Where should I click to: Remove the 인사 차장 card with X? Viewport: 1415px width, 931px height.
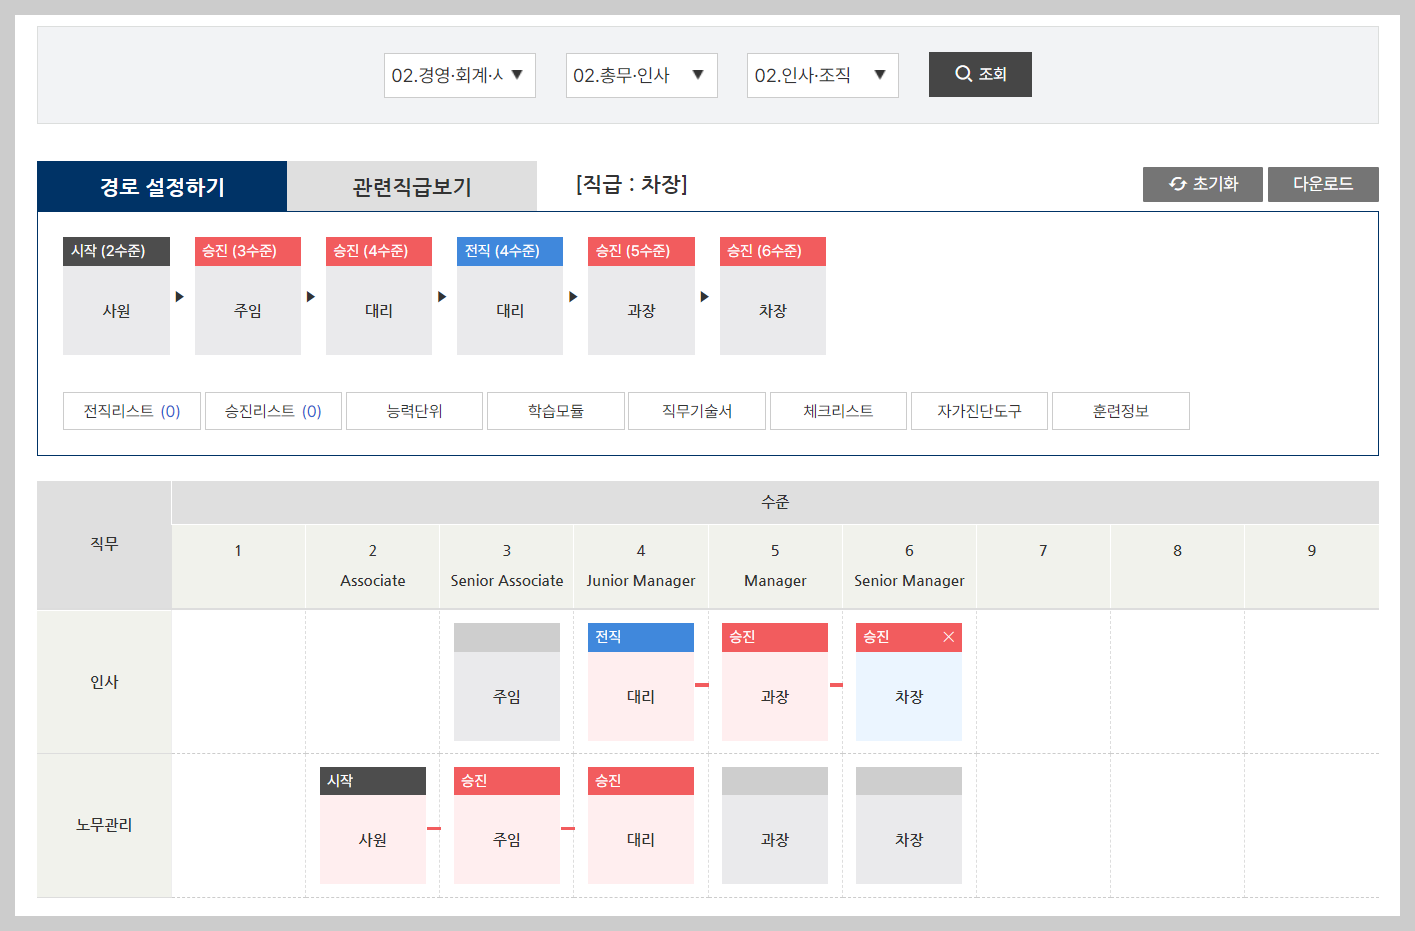[x=949, y=637]
